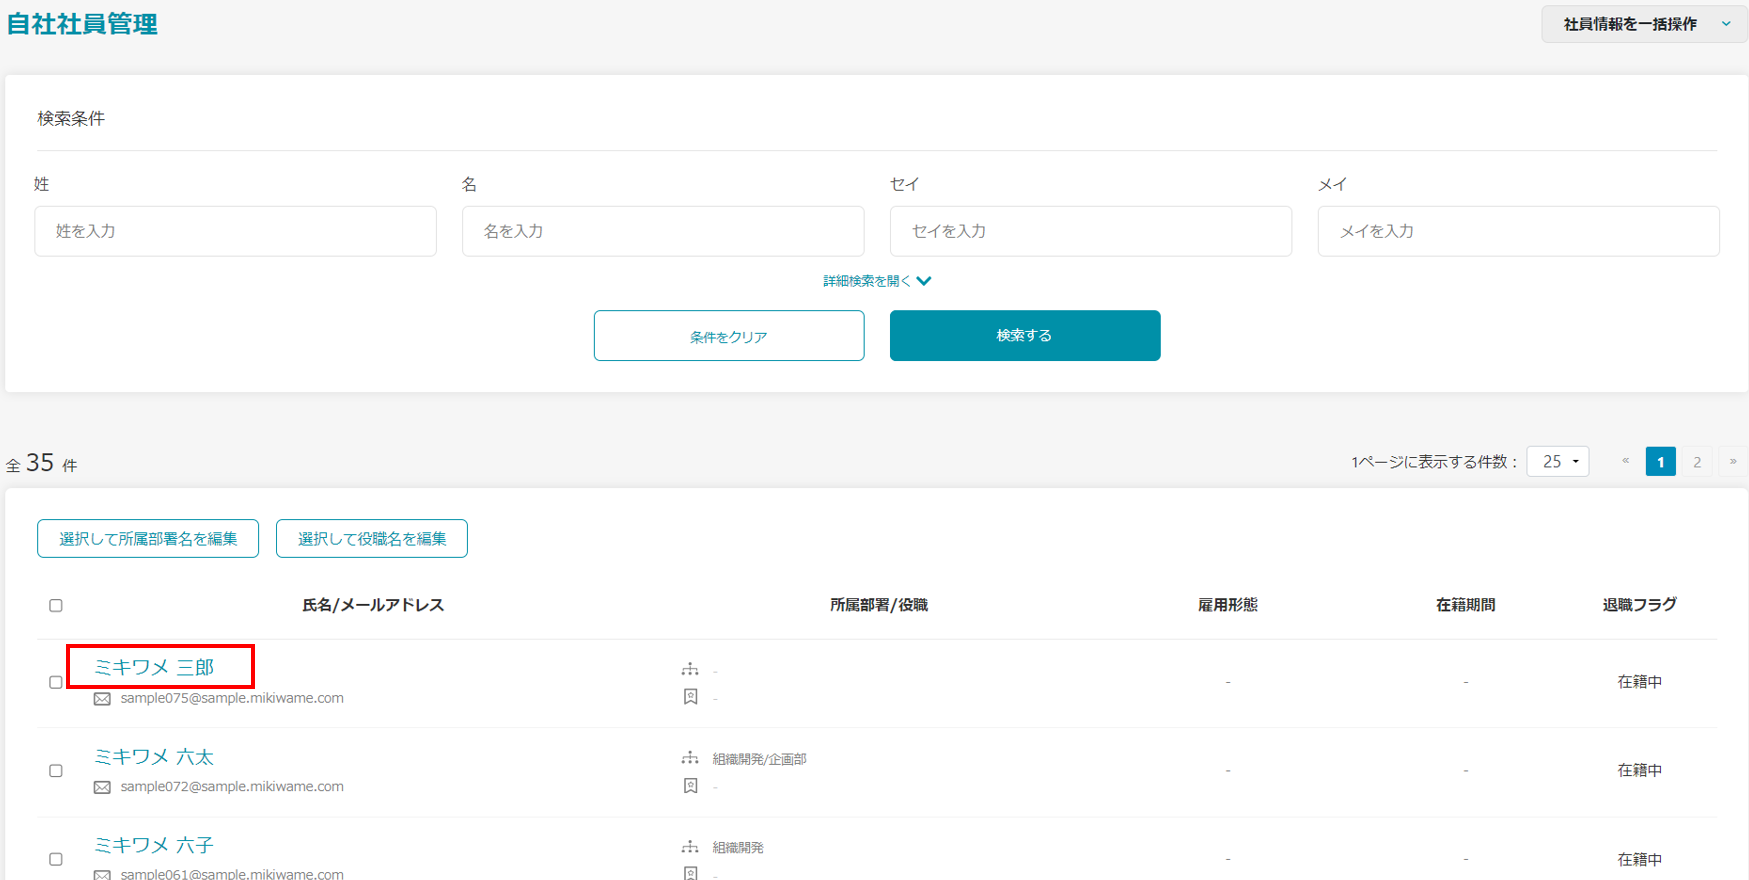Click position badge icon in ミキワメ 三郎 row

coord(690,697)
